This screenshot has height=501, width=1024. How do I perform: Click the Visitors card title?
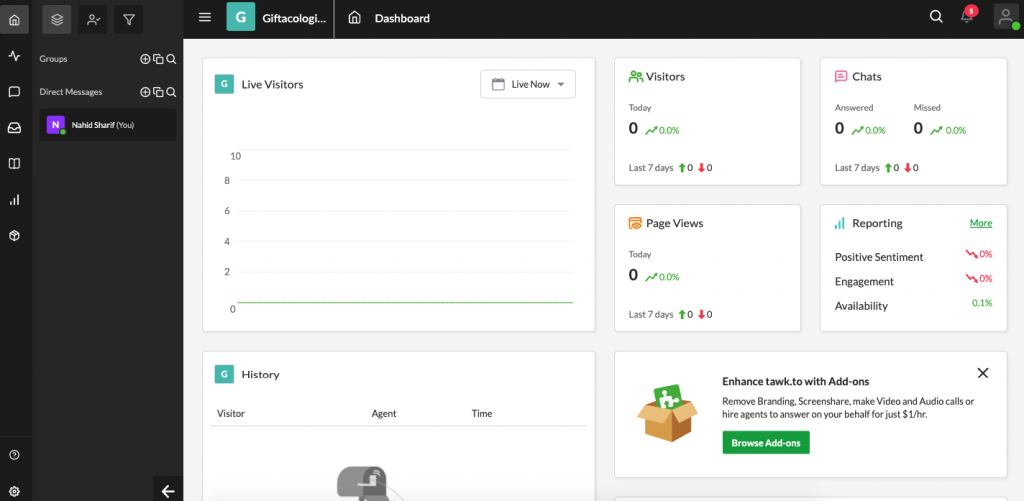point(665,76)
